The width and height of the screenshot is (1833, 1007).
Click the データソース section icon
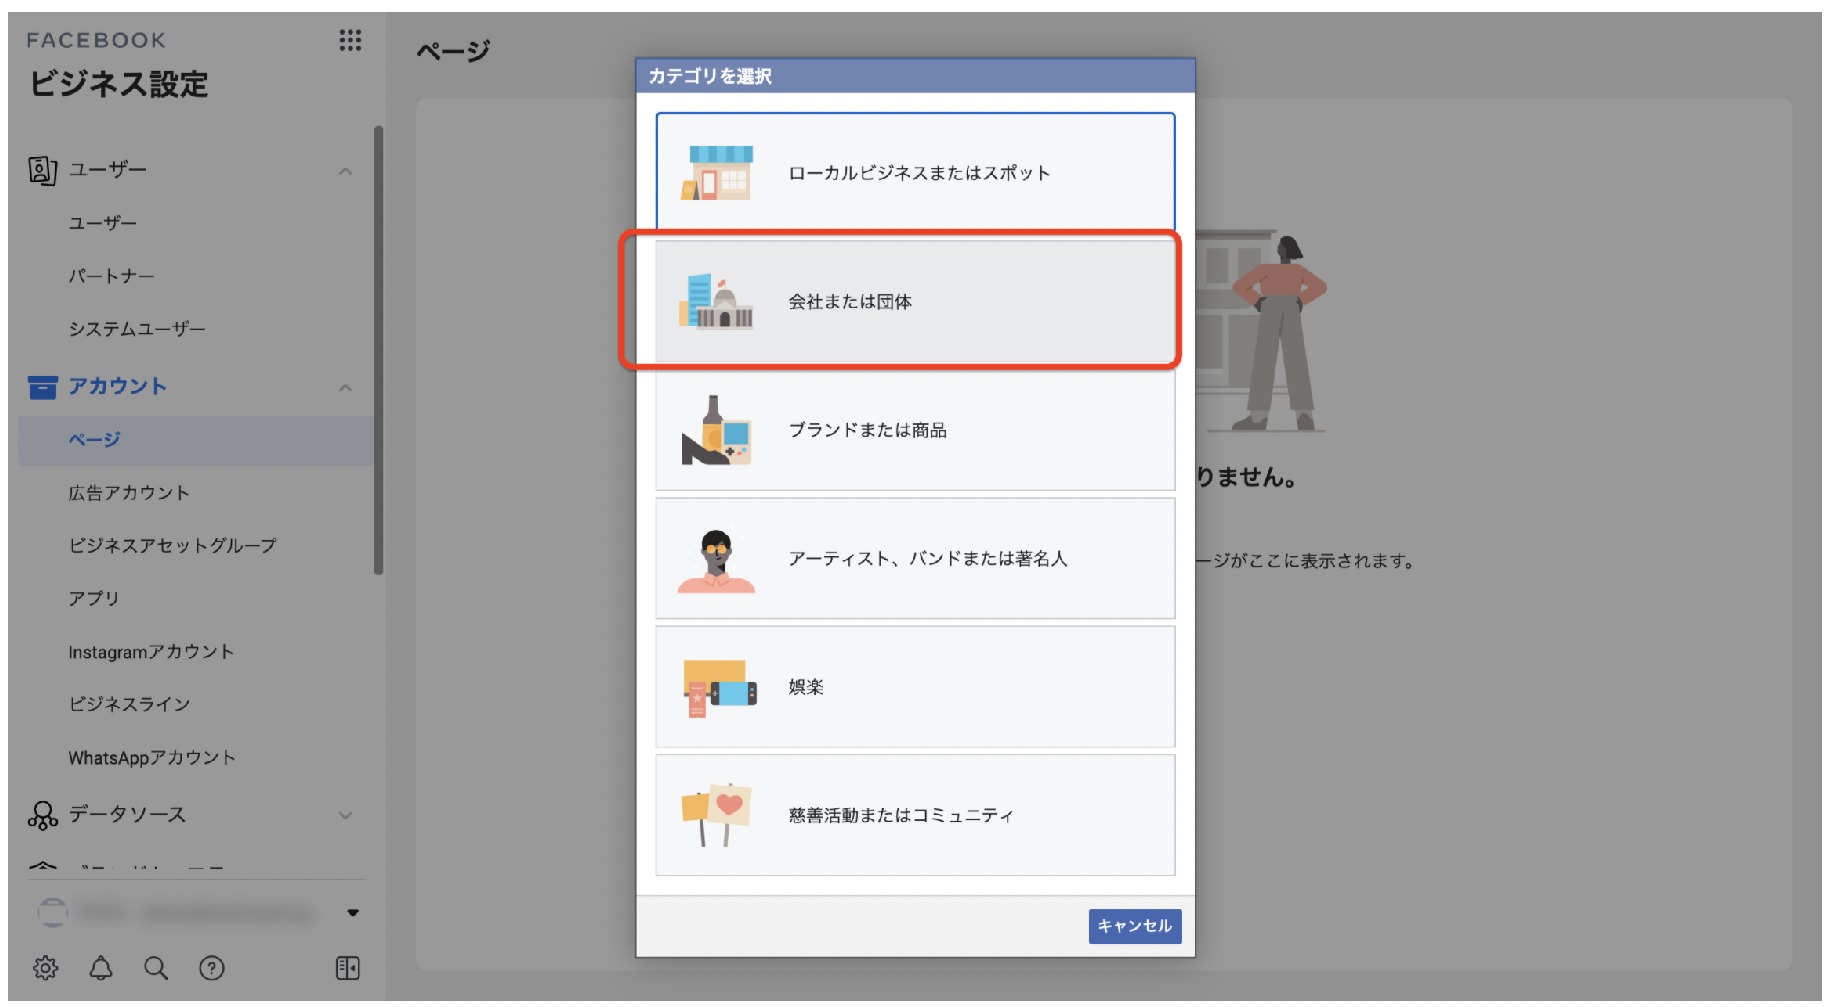tap(42, 815)
